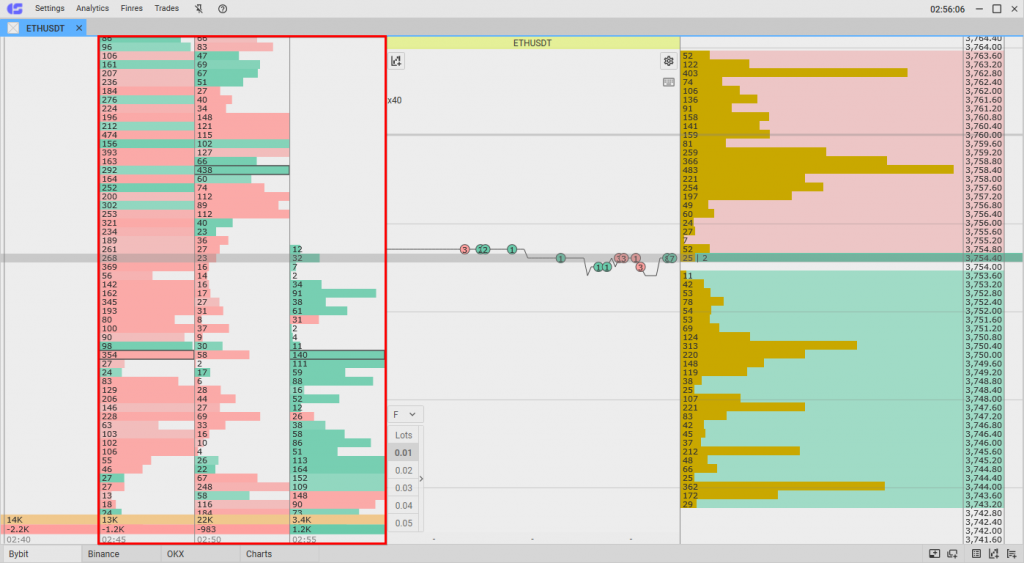
Task: Select the ETHUSDT tab
Action: (45, 28)
